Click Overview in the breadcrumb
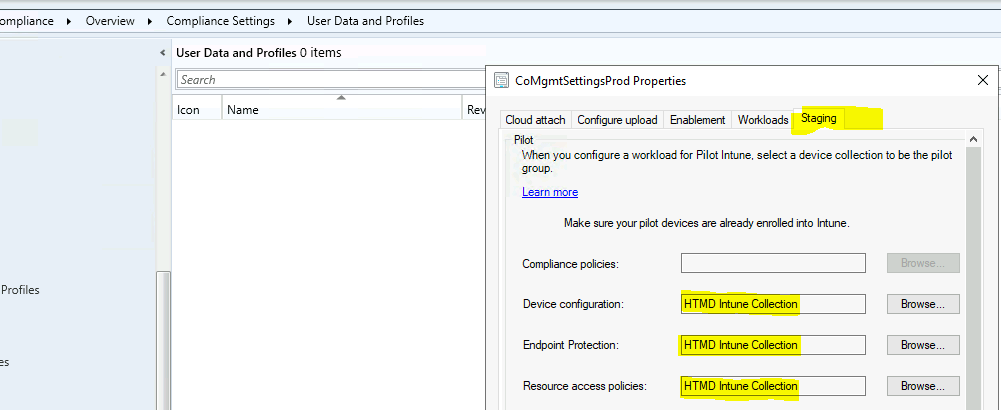 [x=110, y=21]
